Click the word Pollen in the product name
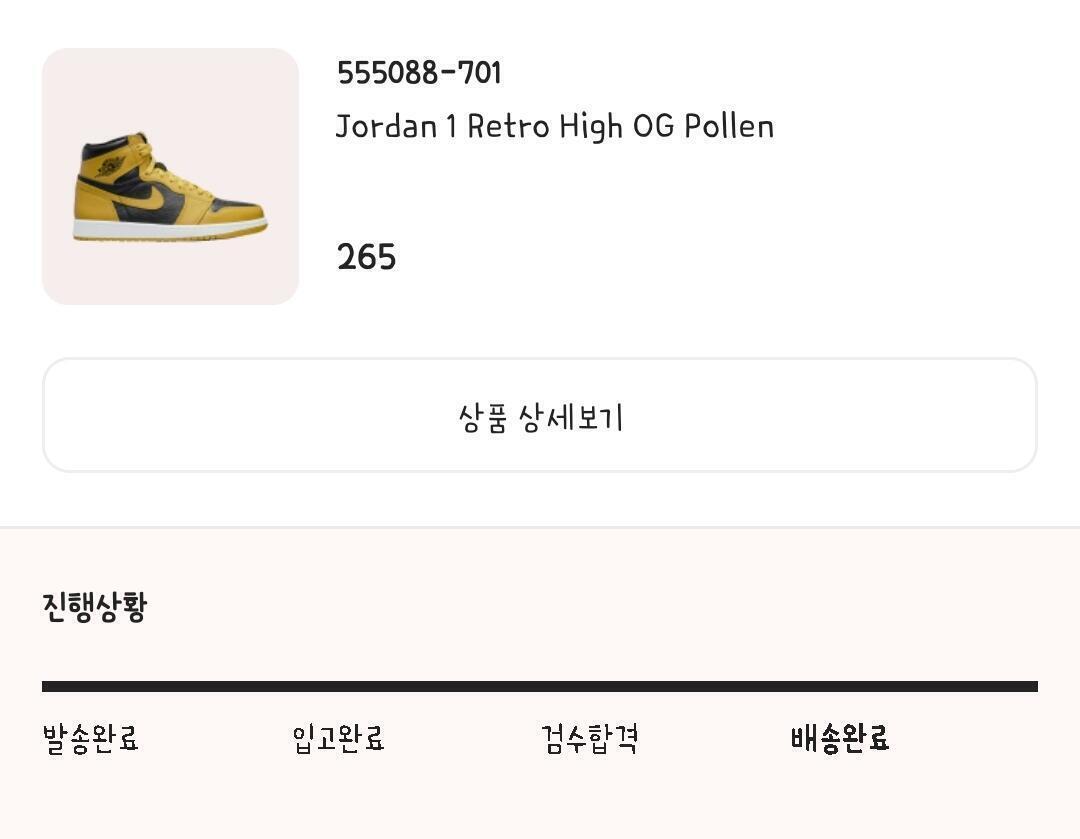The width and height of the screenshot is (1080, 839). point(729,127)
